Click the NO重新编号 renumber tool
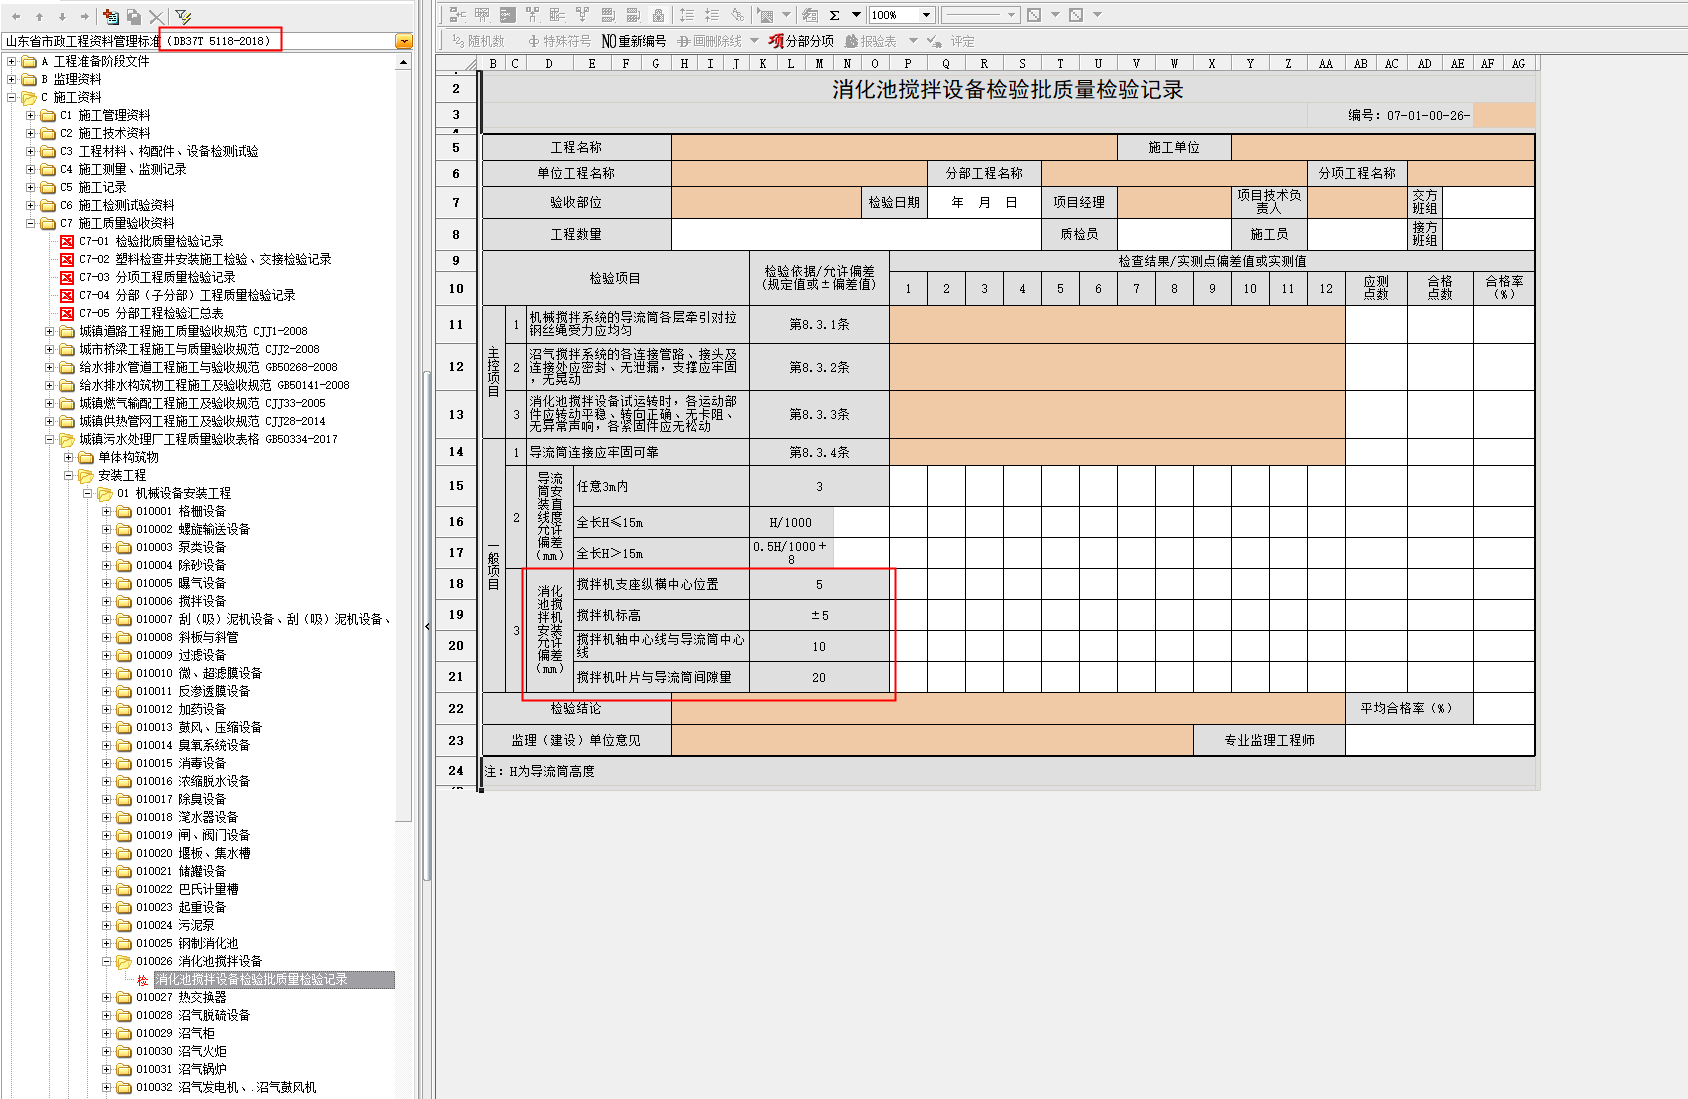The image size is (1688, 1099). [x=634, y=41]
